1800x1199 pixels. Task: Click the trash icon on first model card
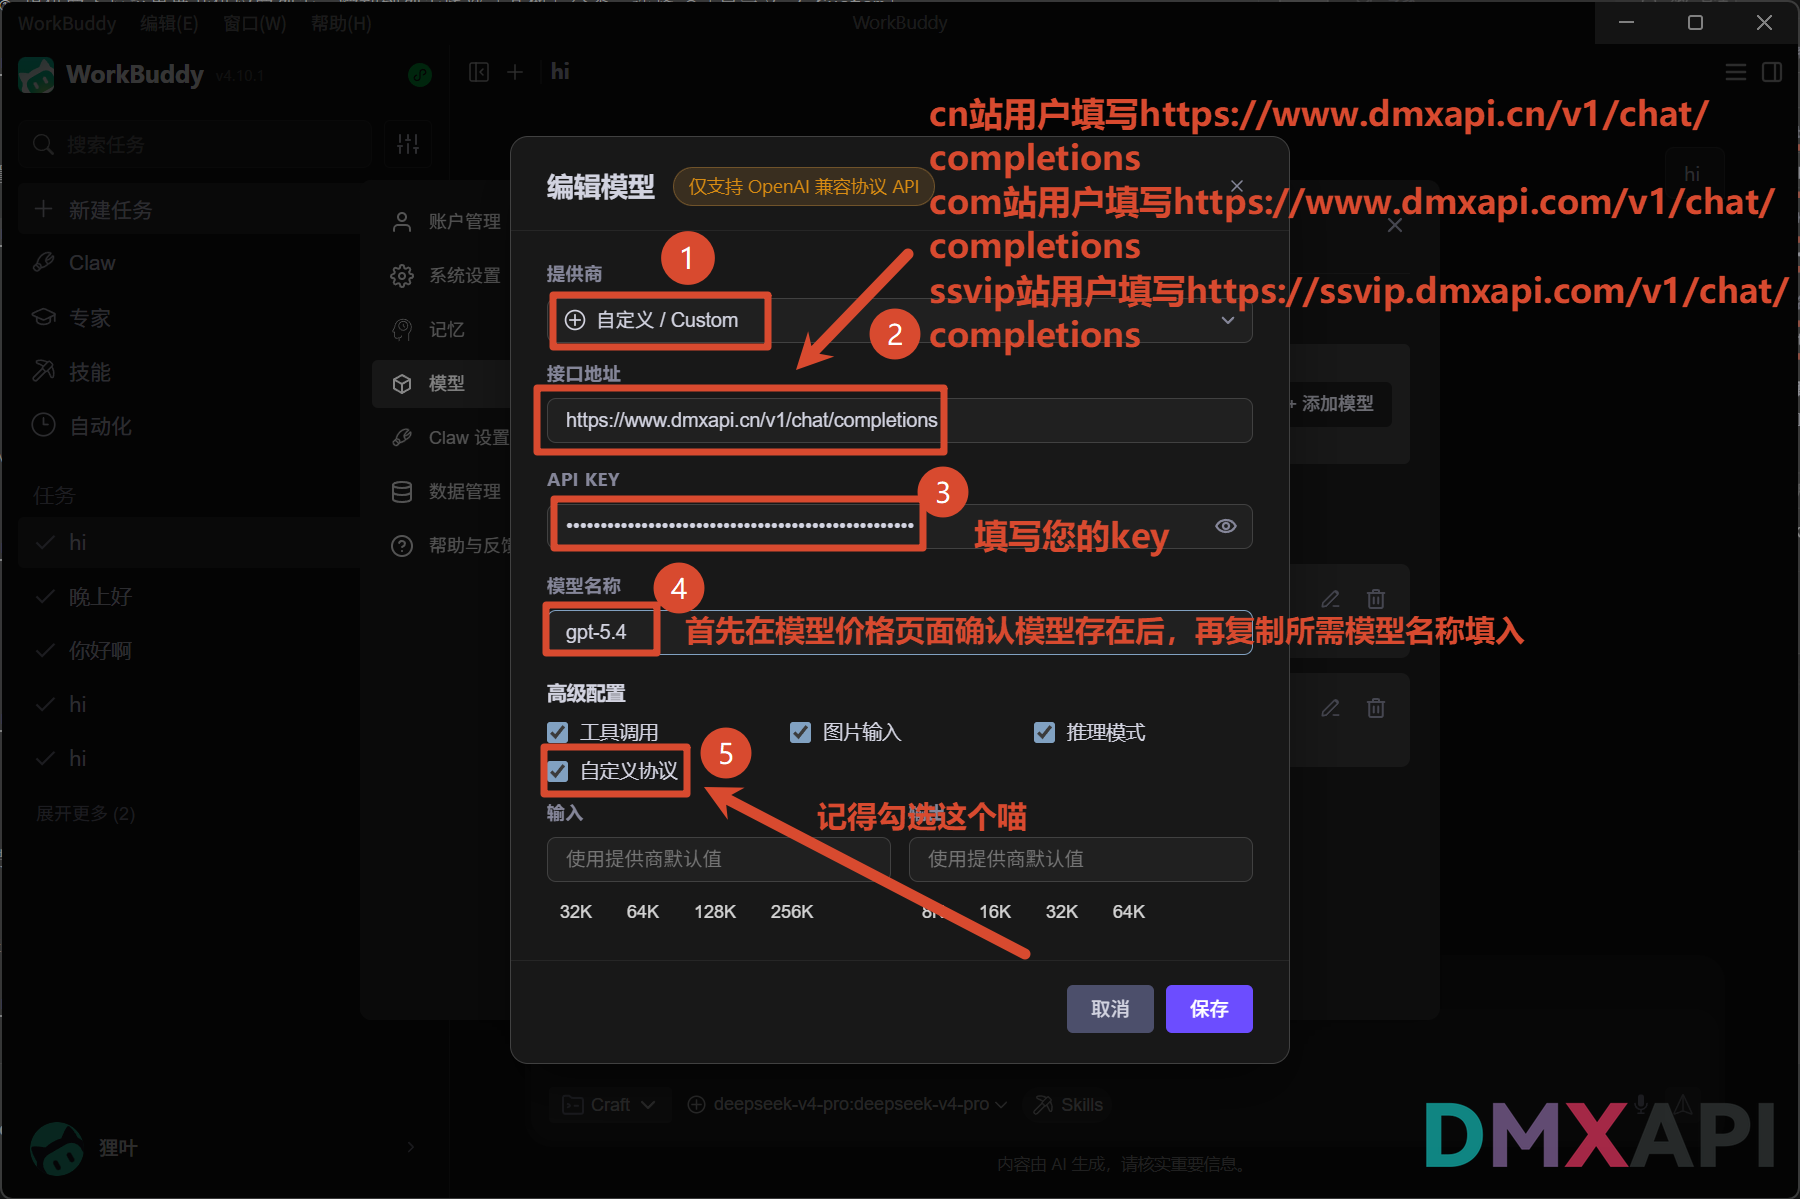pos(1376,599)
